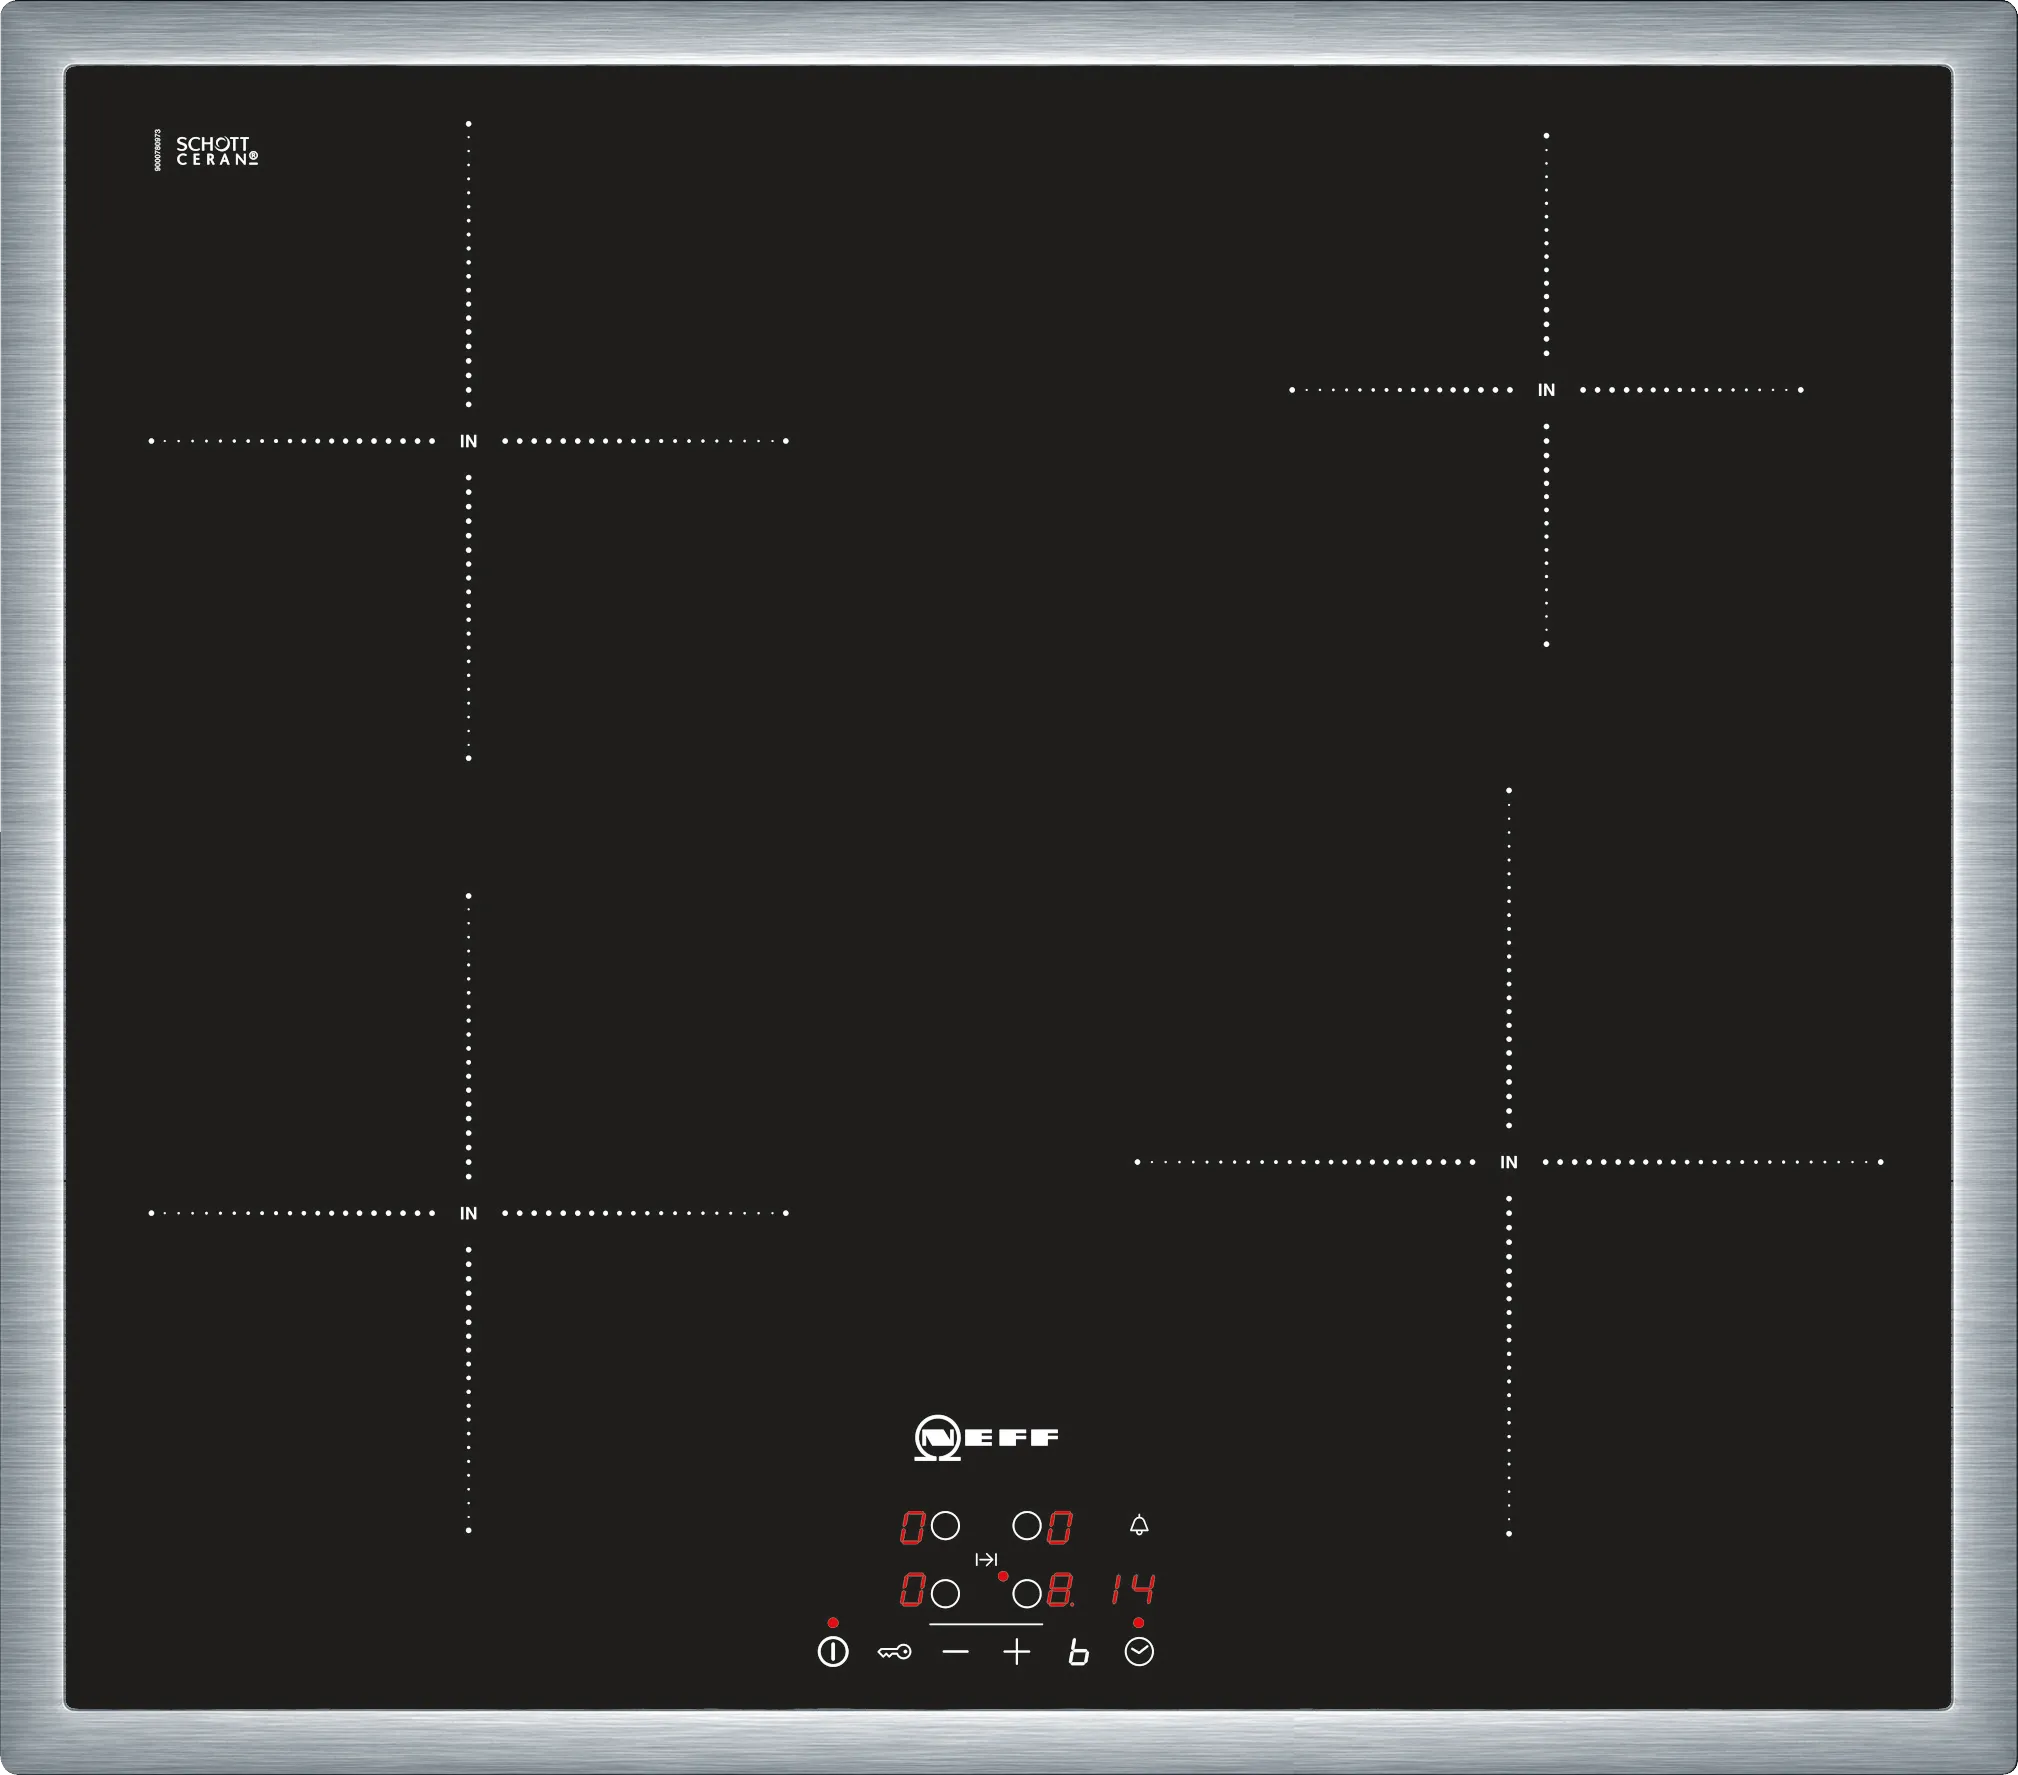
Task: Select the rear-left zone circle
Action: (x=945, y=1525)
